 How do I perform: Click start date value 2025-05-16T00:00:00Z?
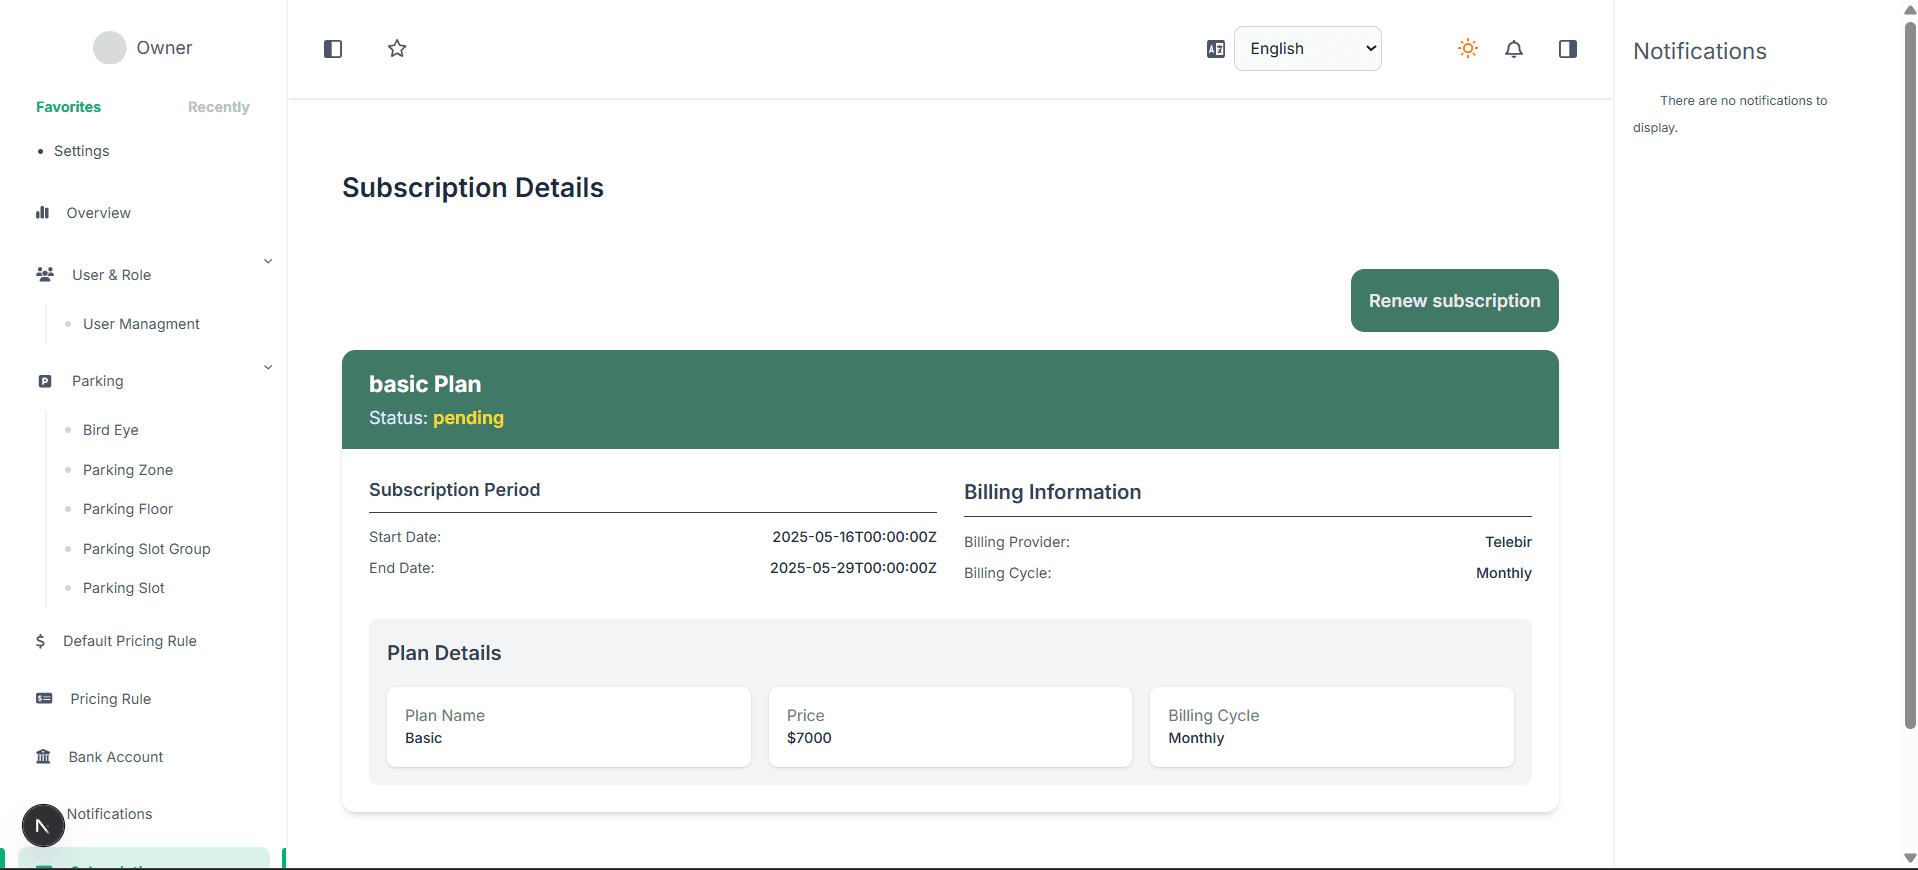point(854,537)
